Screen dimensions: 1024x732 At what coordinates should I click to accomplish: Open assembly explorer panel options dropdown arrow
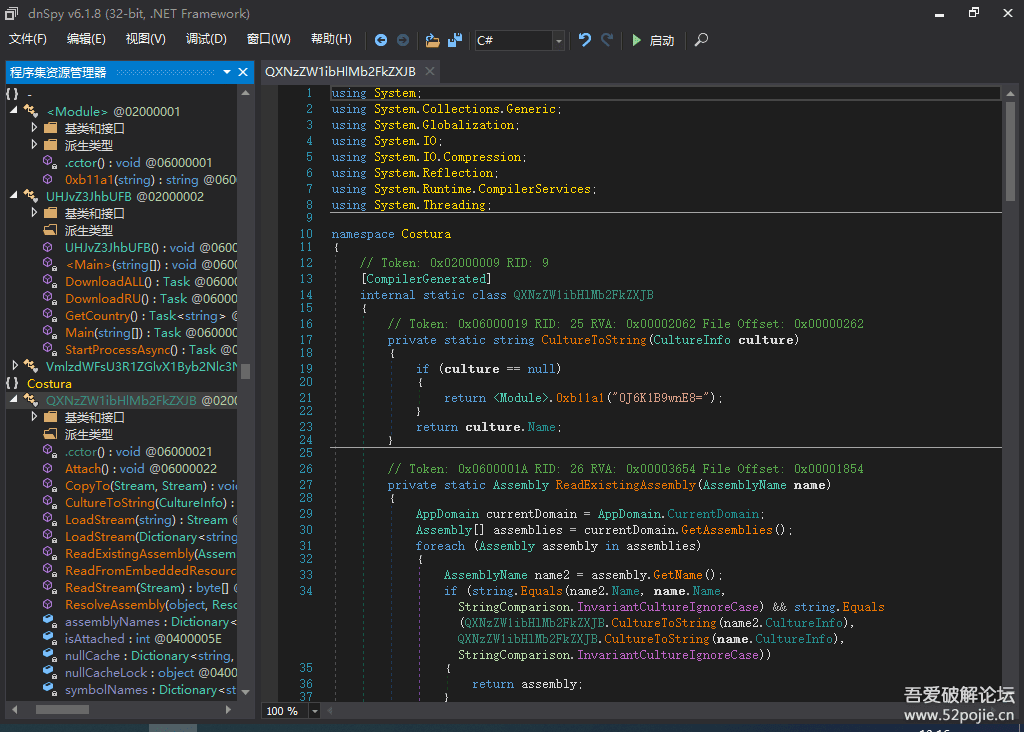226,72
